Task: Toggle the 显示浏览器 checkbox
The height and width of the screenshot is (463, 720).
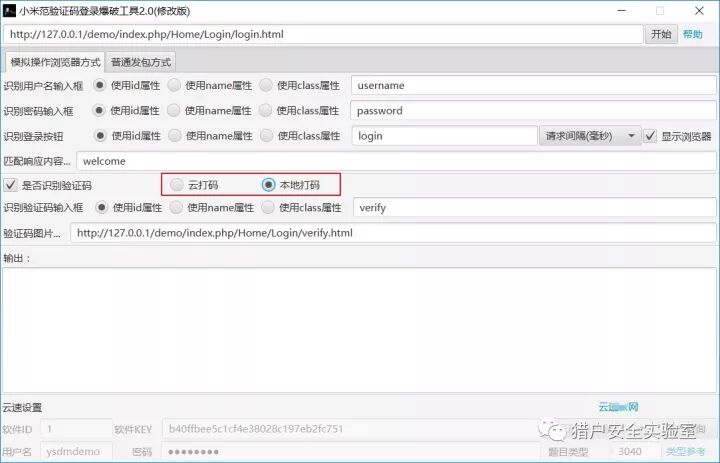Action: click(x=650, y=136)
